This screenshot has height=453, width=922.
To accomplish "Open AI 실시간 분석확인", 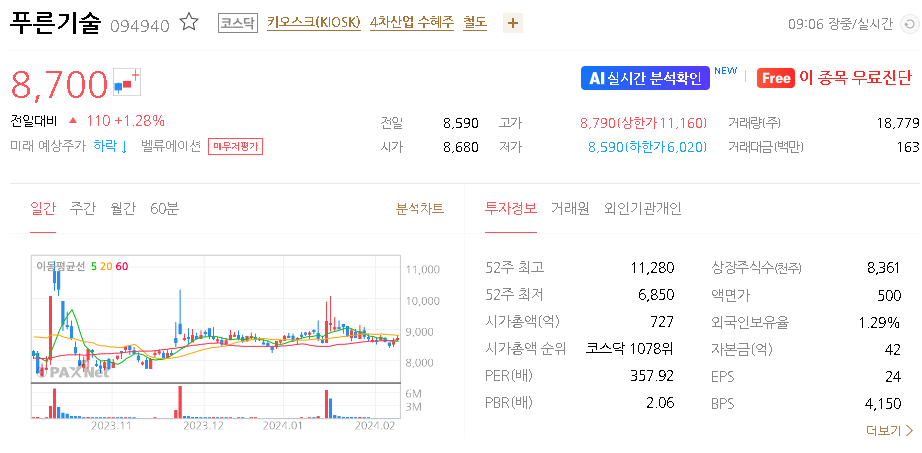I will 645,78.
